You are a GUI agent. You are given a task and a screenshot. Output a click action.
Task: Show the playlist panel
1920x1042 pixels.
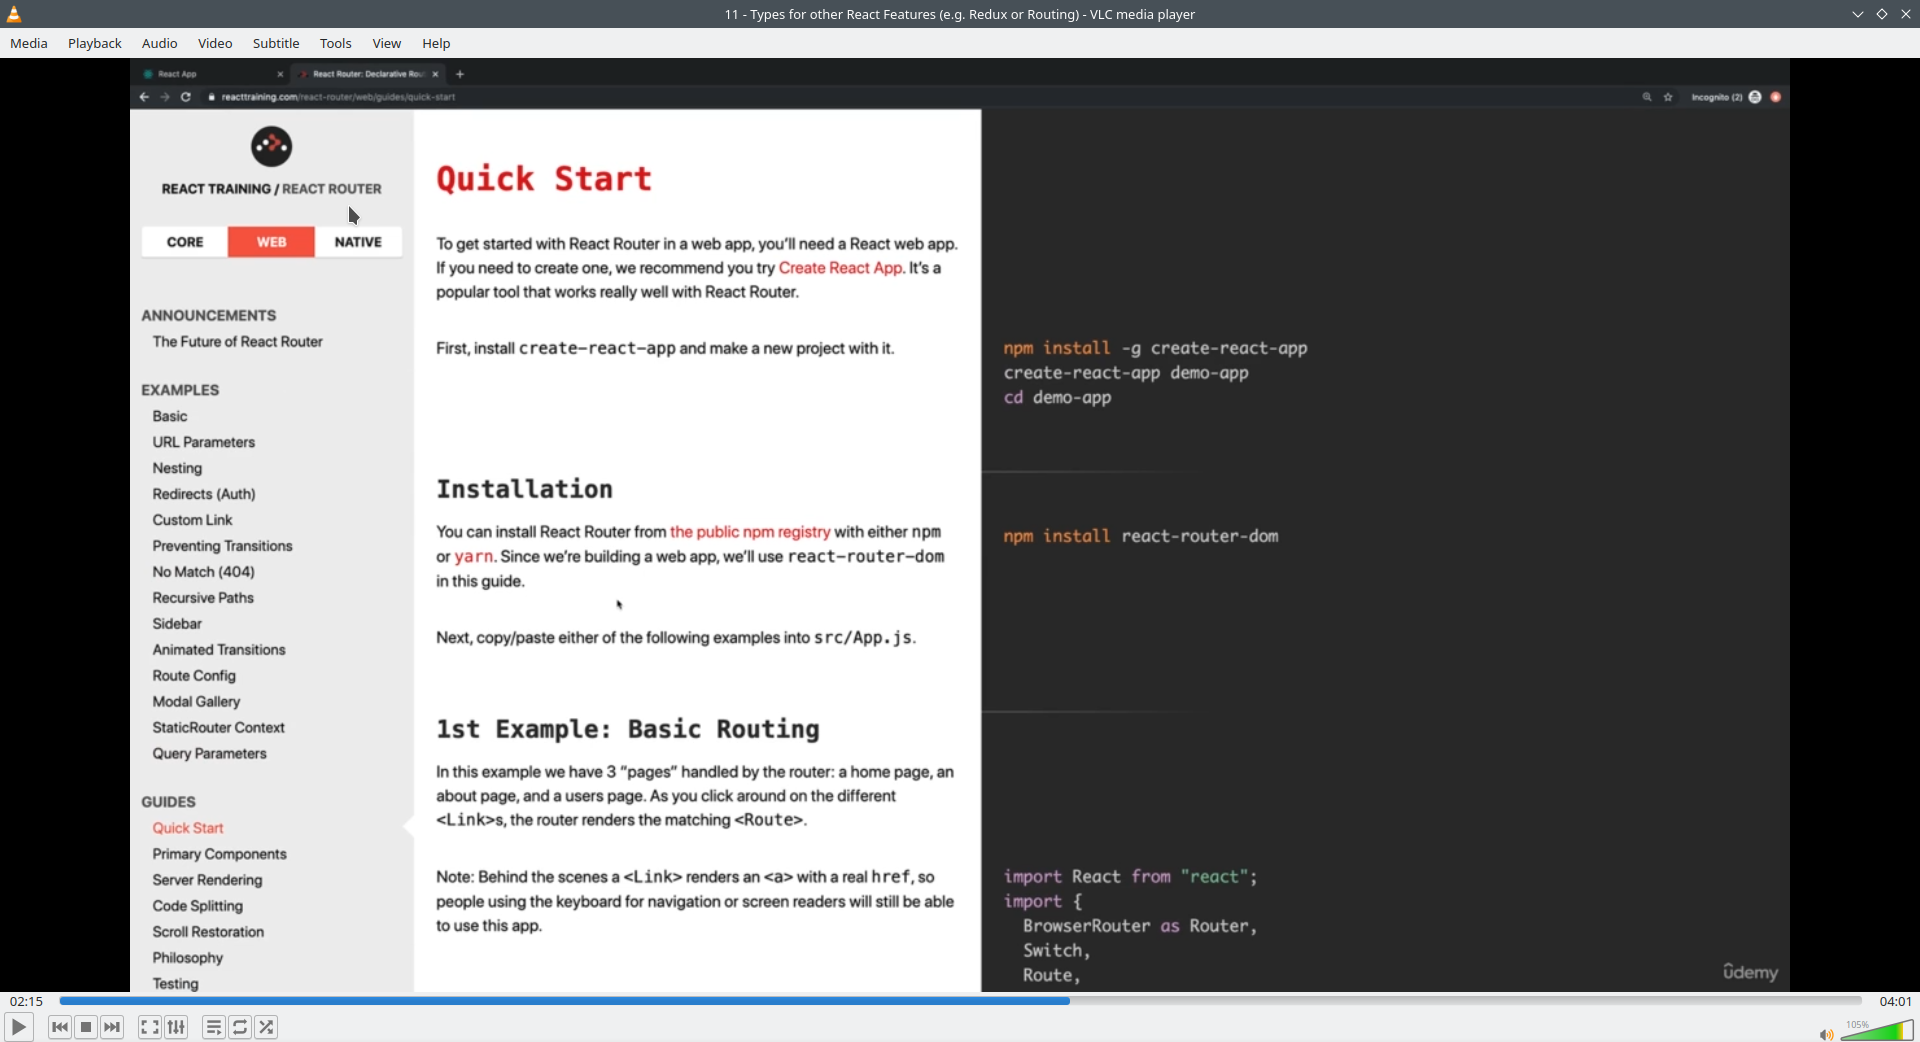[x=213, y=1027]
